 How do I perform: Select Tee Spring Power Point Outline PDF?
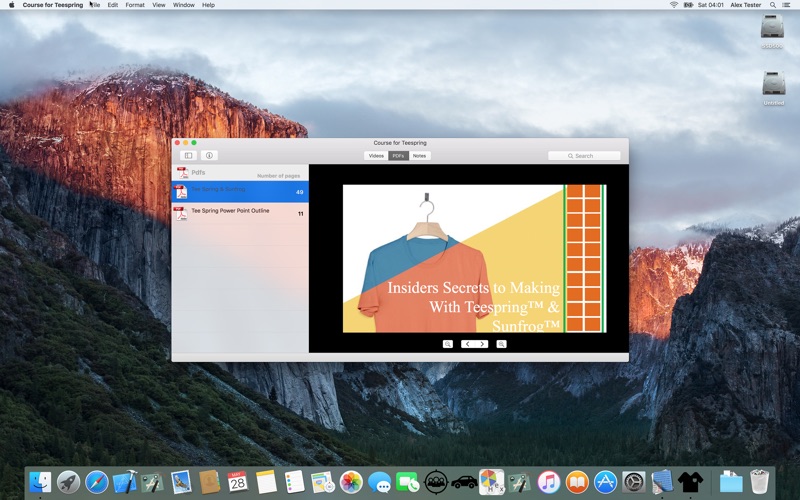click(240, 212)
